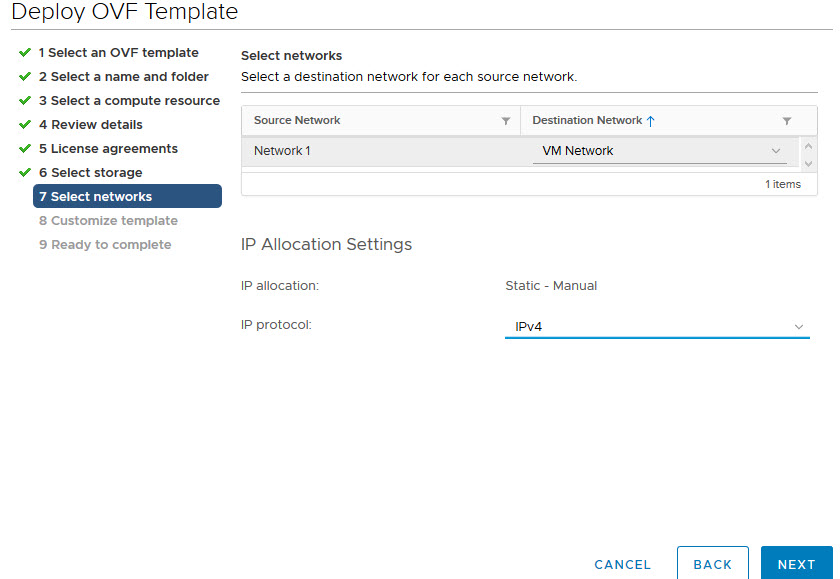Screen dimensions: 840x579
Task: Click step 9 Ready to complete
Action: pyautogui.click(x=105, y=245)
